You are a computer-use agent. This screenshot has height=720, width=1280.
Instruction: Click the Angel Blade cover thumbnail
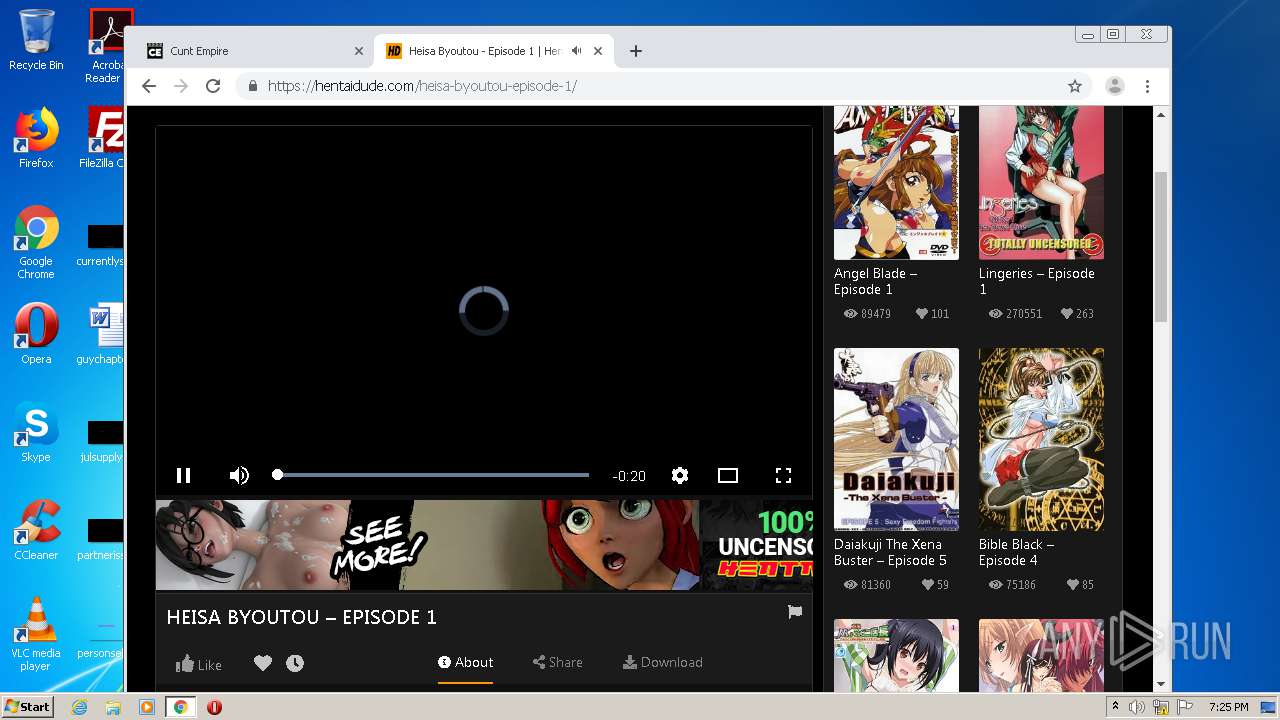pyautogui.click(x=896, y=182)
